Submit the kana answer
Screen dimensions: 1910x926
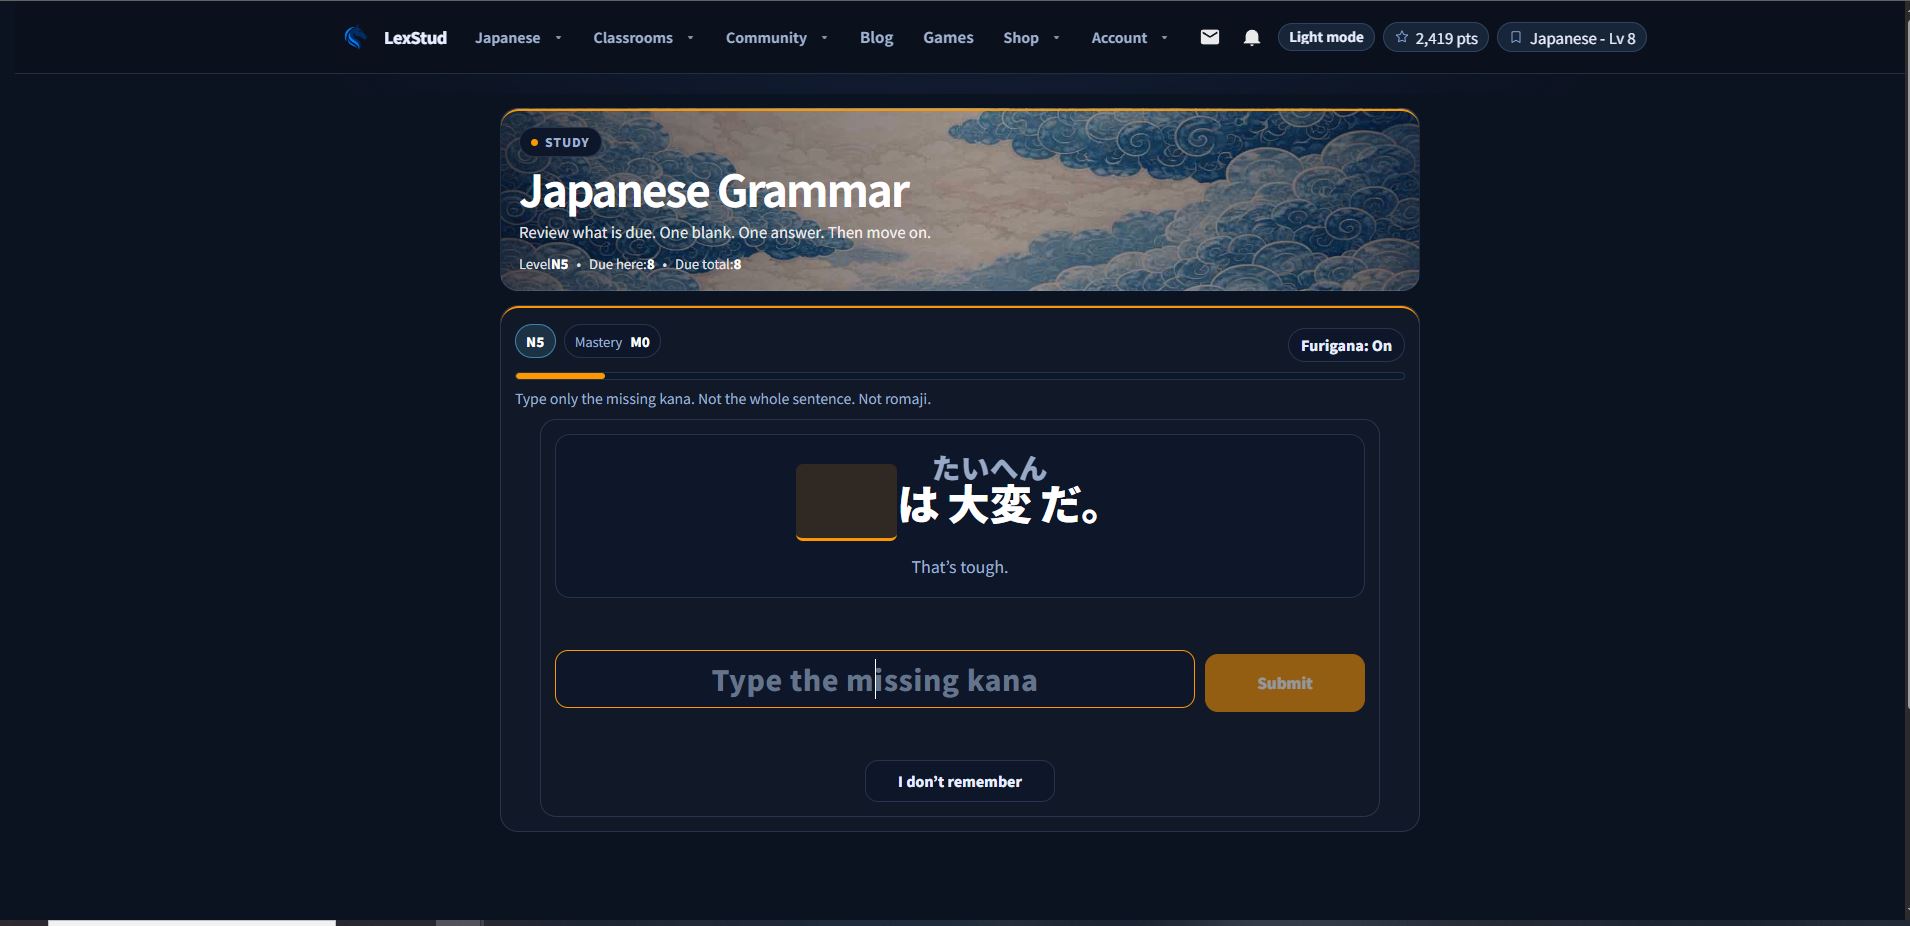(x=1284, y=683)
